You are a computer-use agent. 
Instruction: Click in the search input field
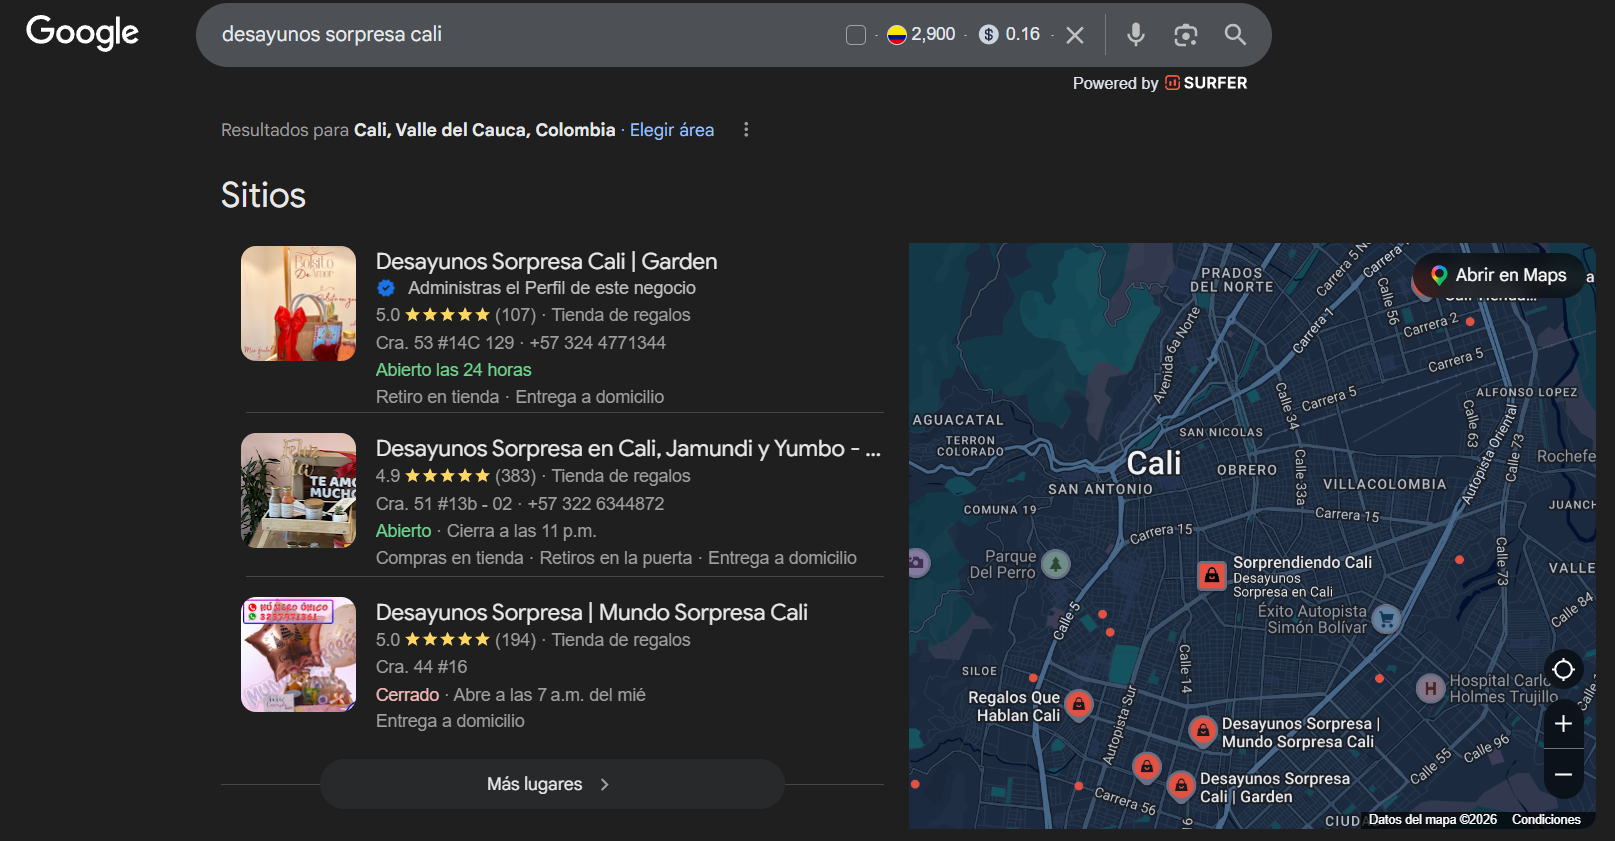click(x=520, y=35)
